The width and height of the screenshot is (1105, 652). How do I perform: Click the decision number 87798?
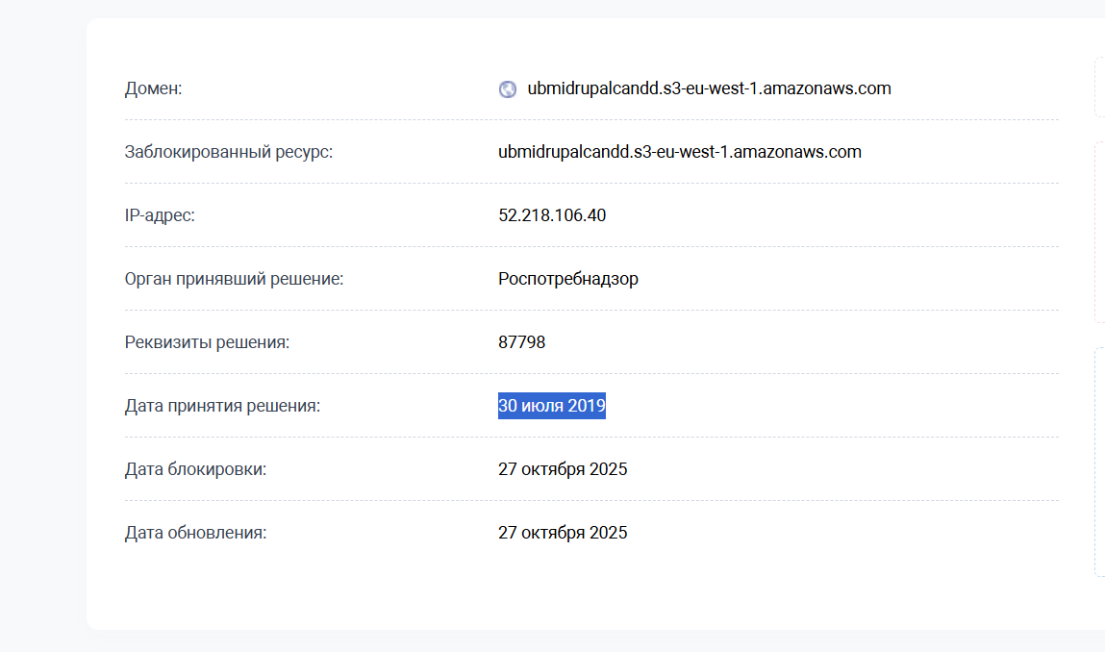coord(522,342)
